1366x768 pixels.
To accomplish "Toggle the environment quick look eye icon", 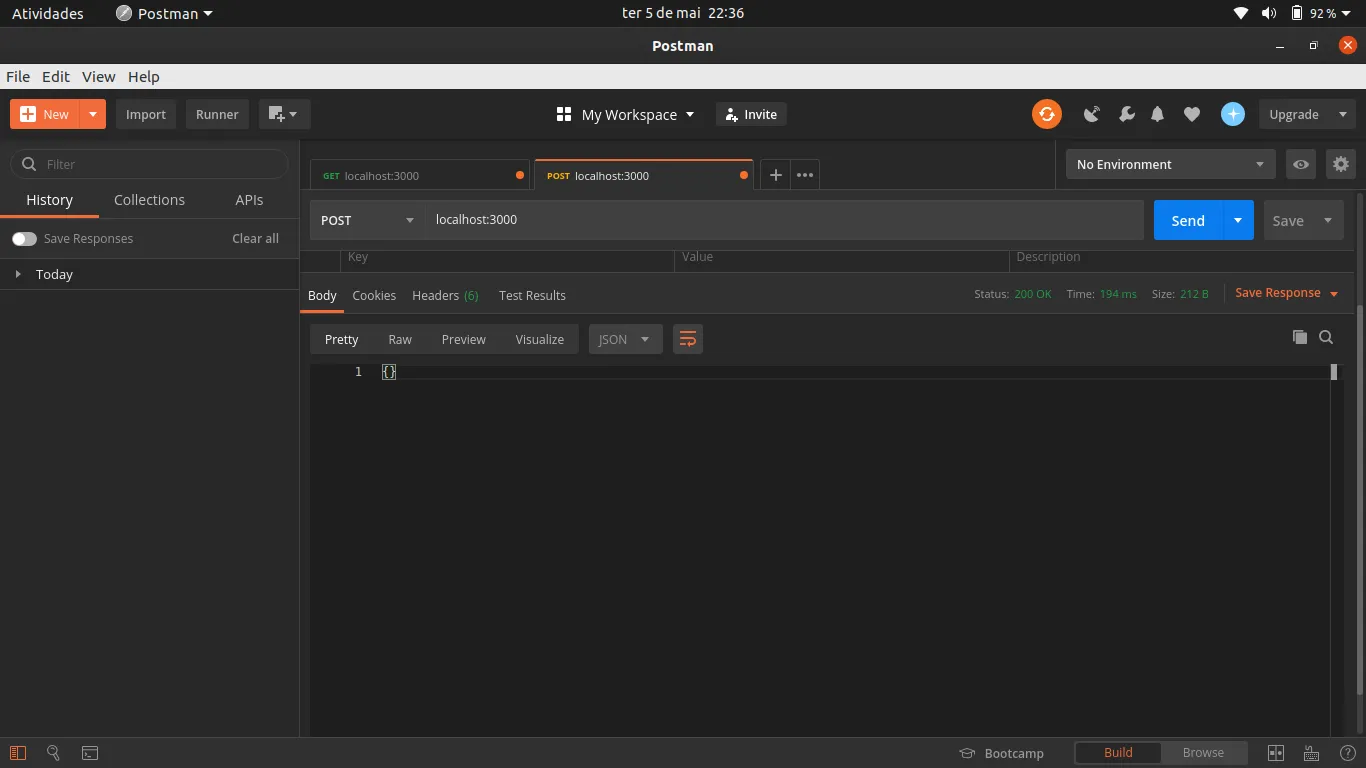I will pyautogui.click(x=1300, y=164).
